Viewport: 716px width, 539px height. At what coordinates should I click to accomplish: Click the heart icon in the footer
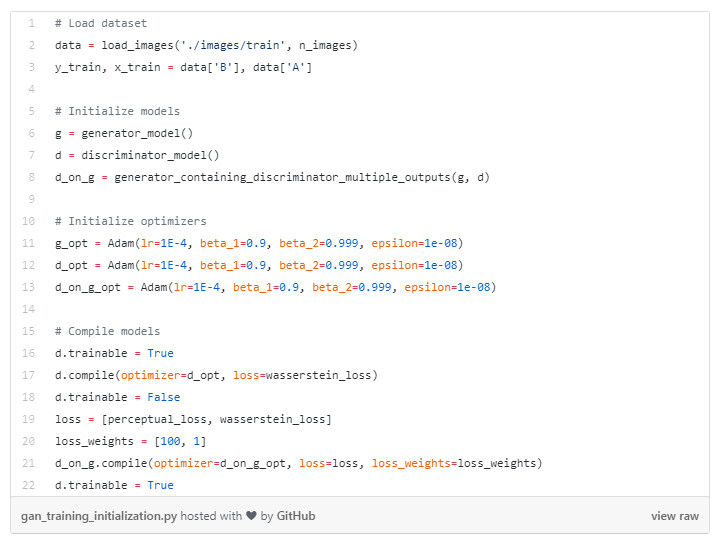tap(249, 516)
